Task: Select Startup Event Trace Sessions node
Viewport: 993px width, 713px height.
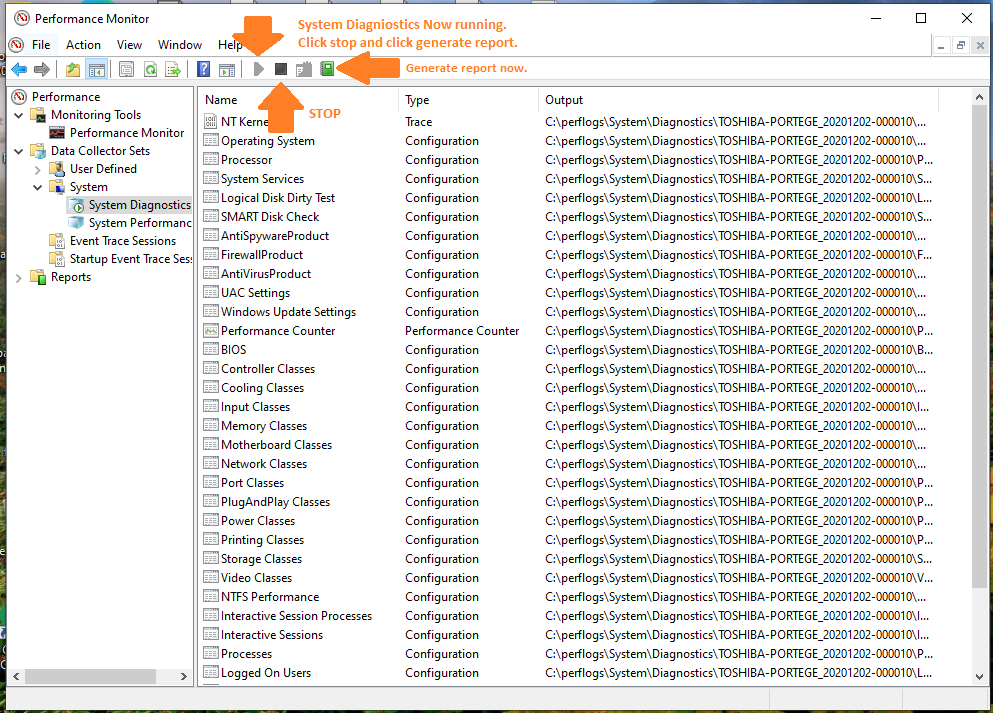Action: coord(130,259)
